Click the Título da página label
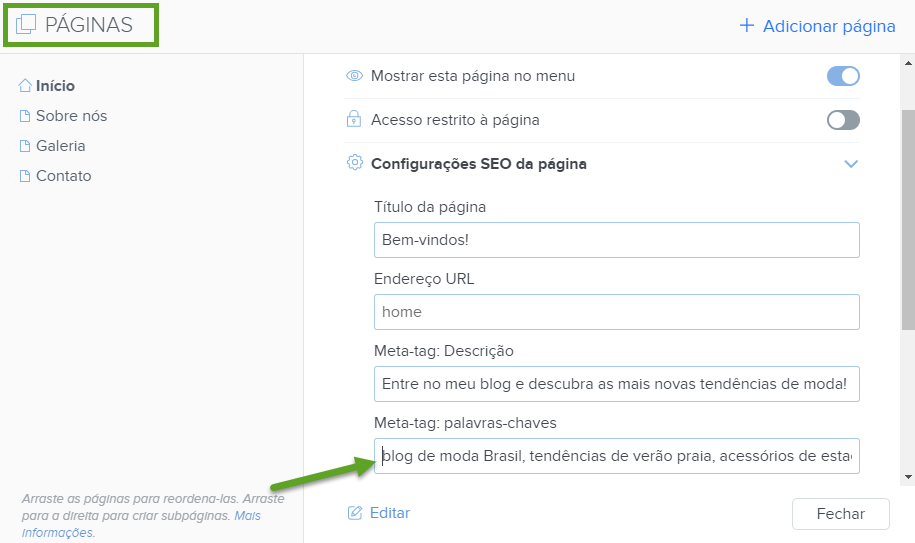 [430, 207]
